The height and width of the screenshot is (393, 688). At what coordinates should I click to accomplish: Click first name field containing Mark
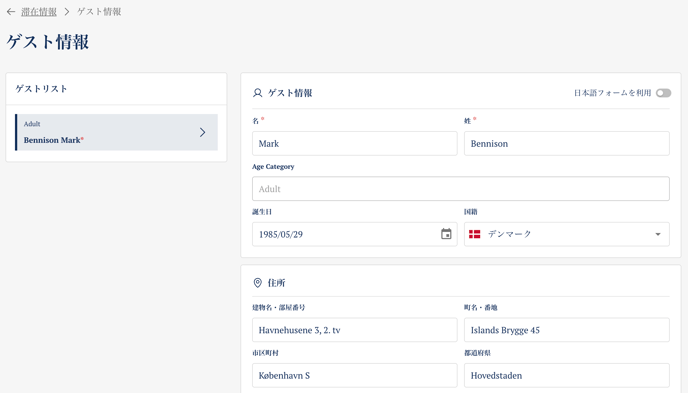355,143
